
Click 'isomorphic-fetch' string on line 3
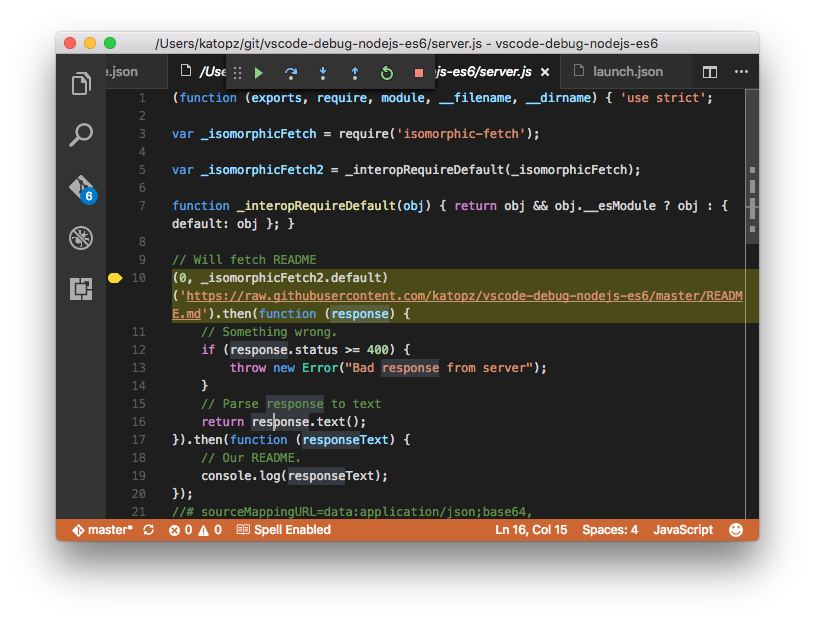point(462,134)
